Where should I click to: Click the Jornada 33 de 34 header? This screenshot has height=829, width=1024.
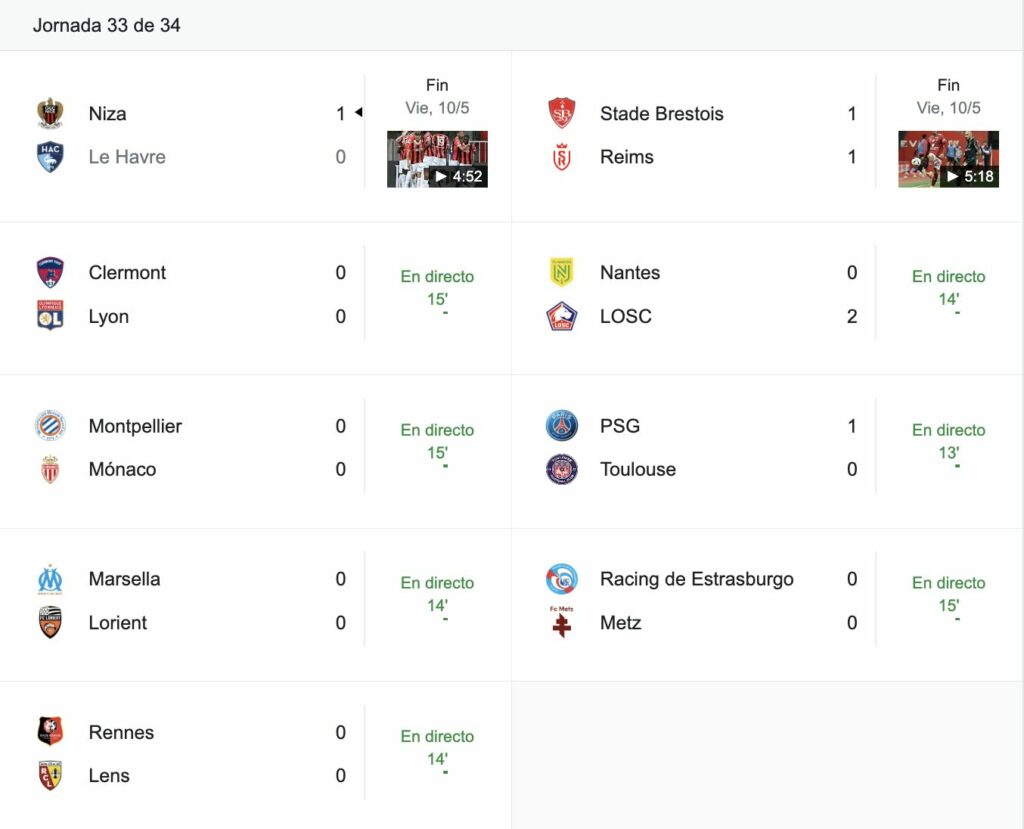(106, 25)
